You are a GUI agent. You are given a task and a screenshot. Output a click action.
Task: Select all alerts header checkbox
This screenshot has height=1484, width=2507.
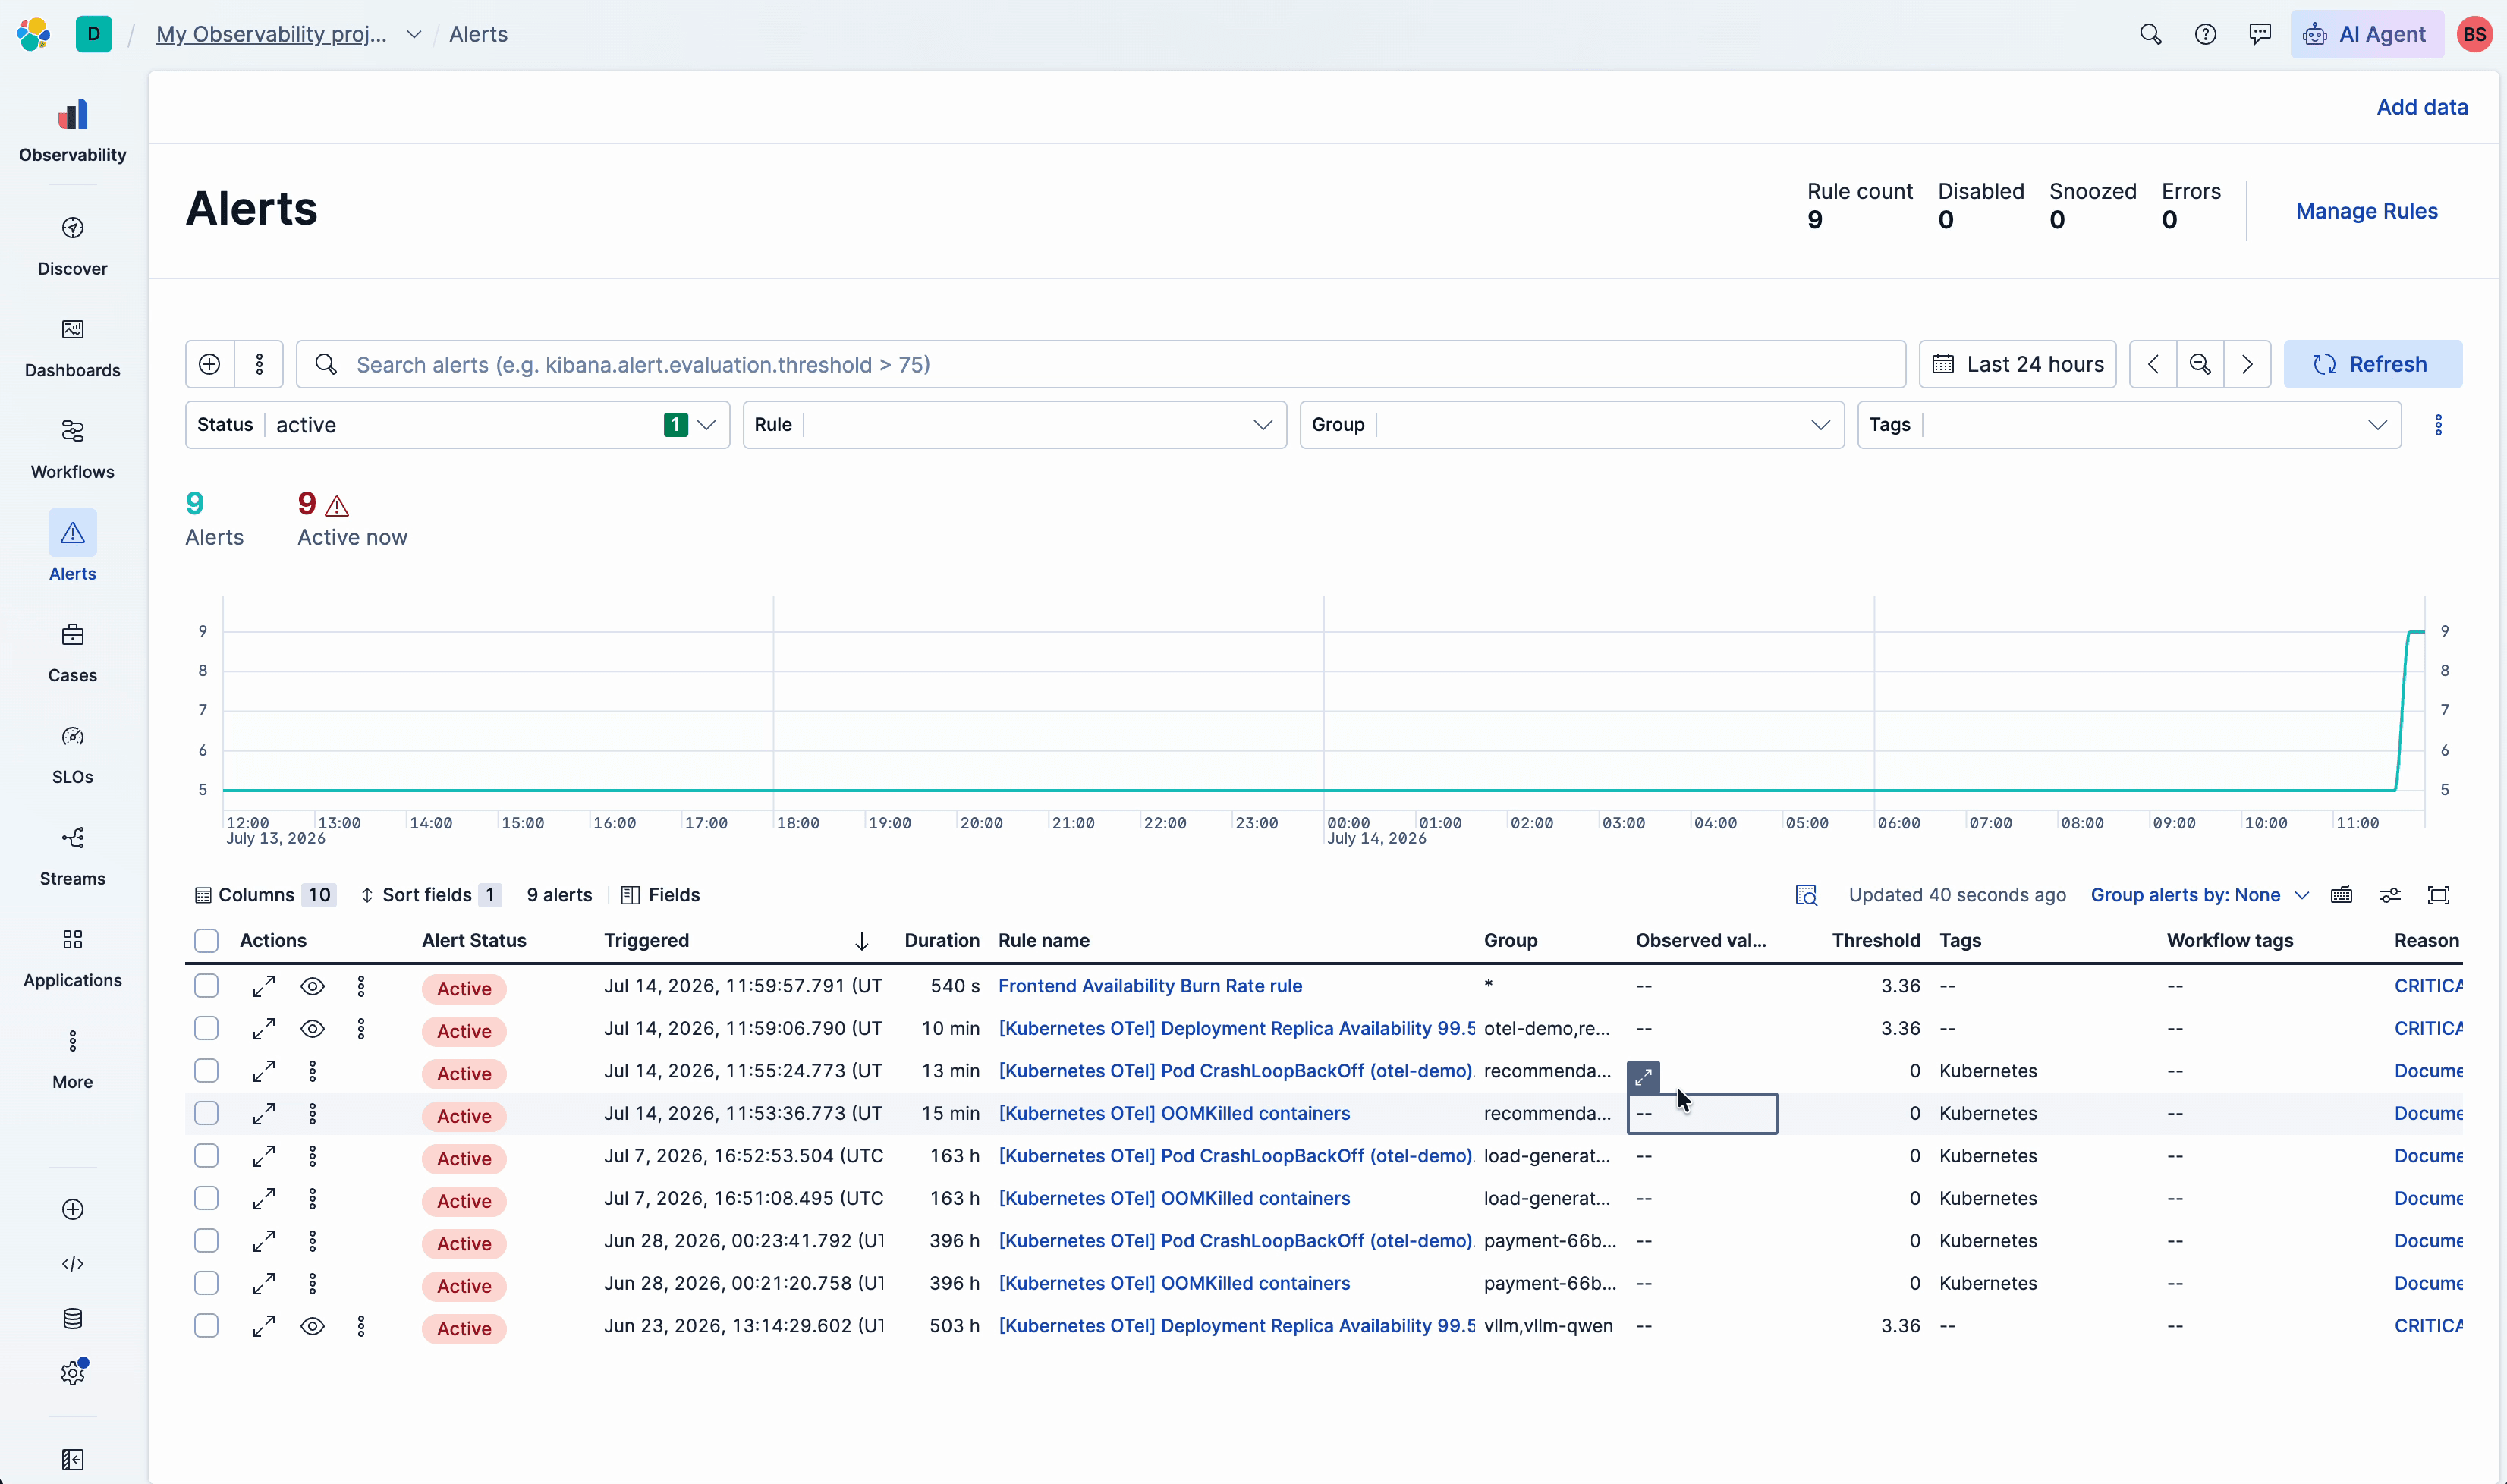click(x=206, y=940)
